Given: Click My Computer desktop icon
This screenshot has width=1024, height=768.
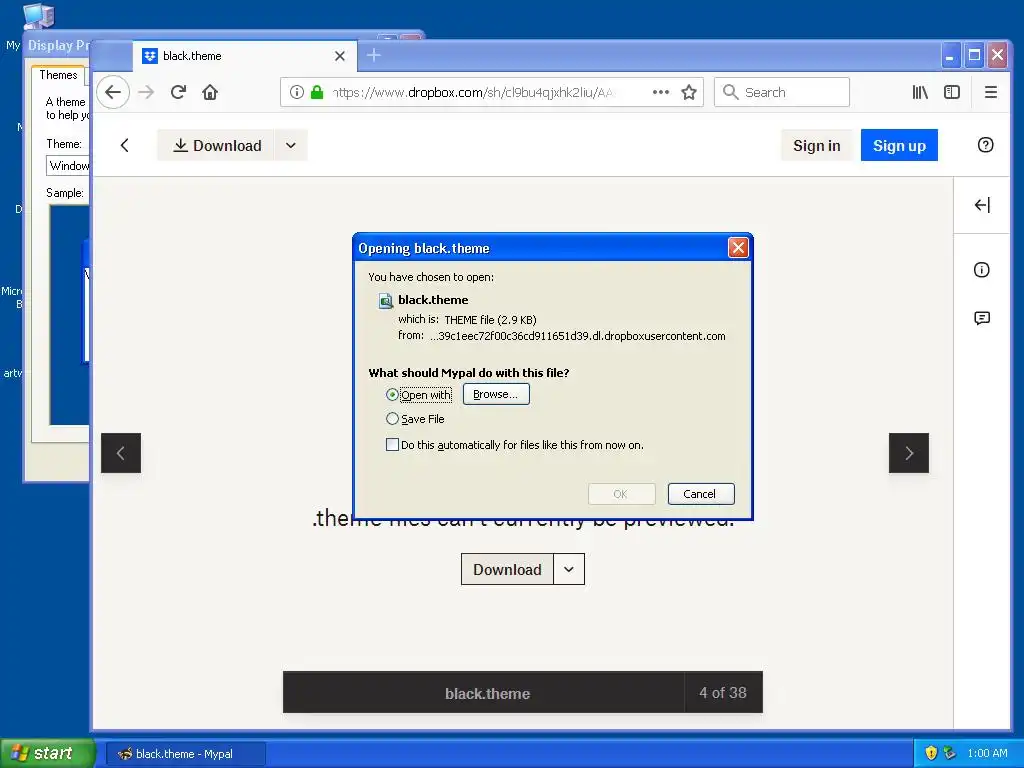Looking at the screenshot, I should pos(38,16).
